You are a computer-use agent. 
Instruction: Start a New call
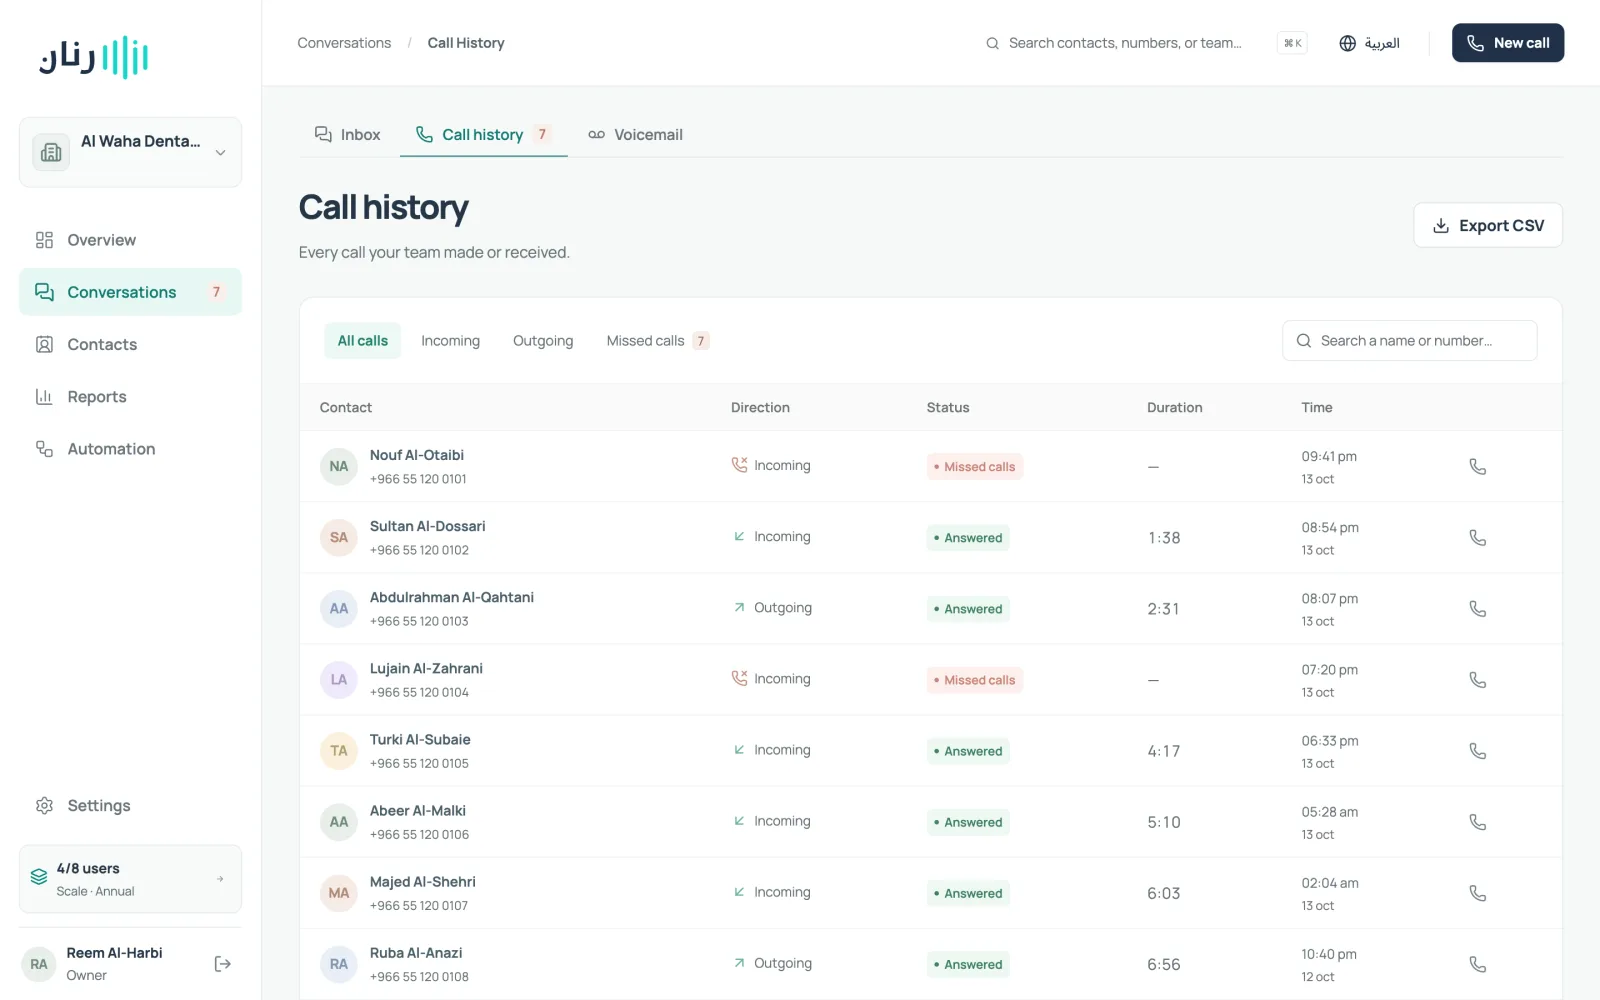pyautogui.click(x=1508, y=43)
